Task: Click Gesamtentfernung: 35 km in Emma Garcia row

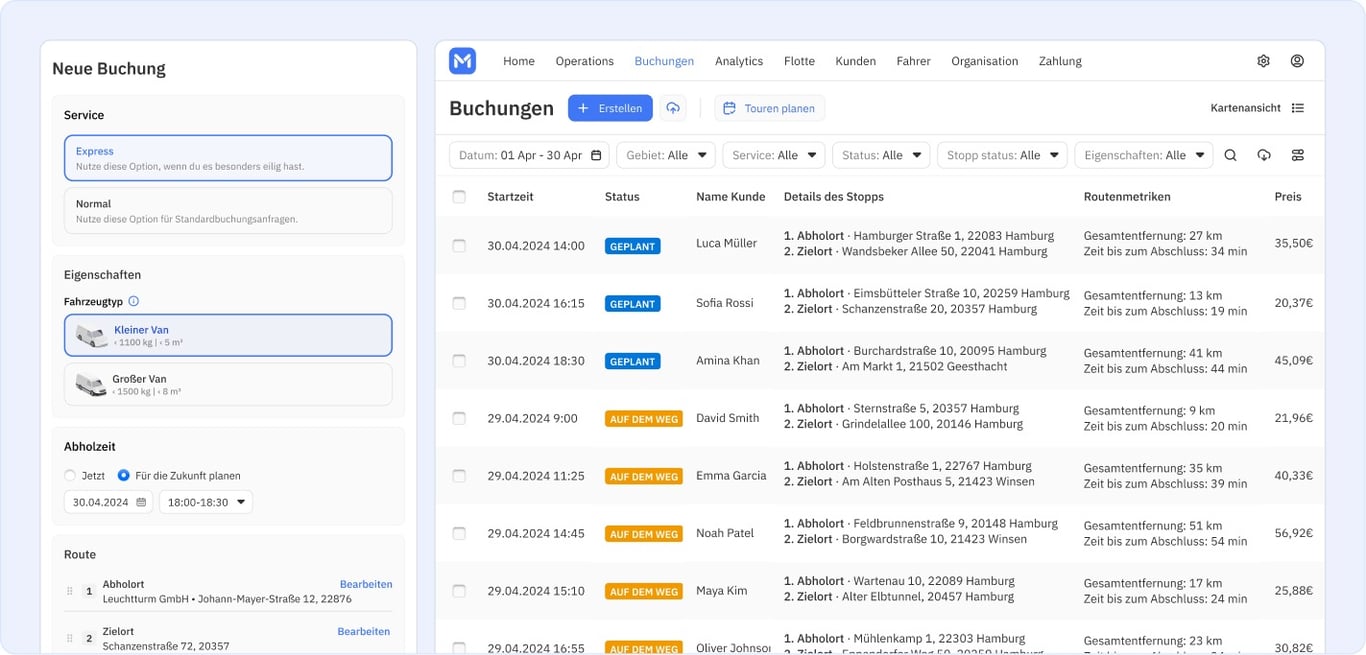Action: [x=1153, y=468]
